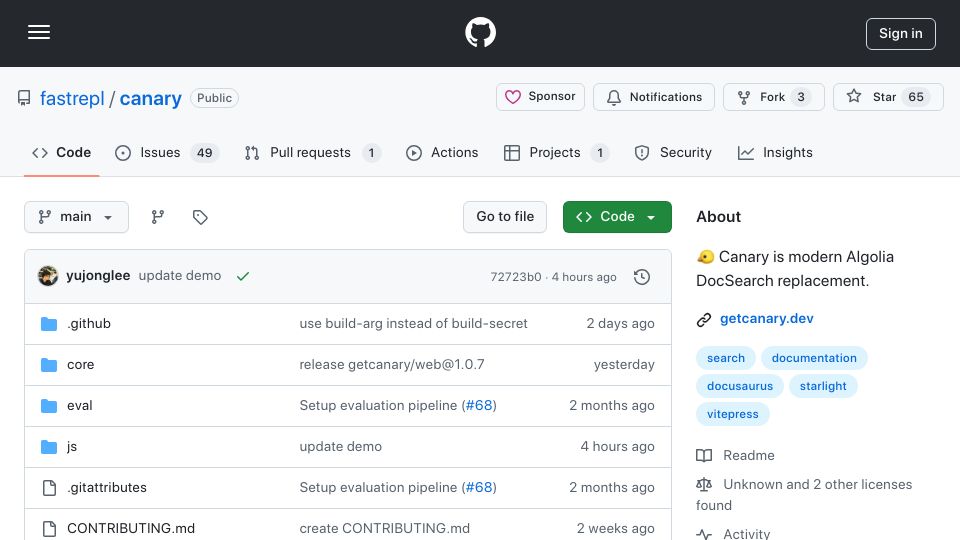
Task: Open the .github folder
Action: 89,323
